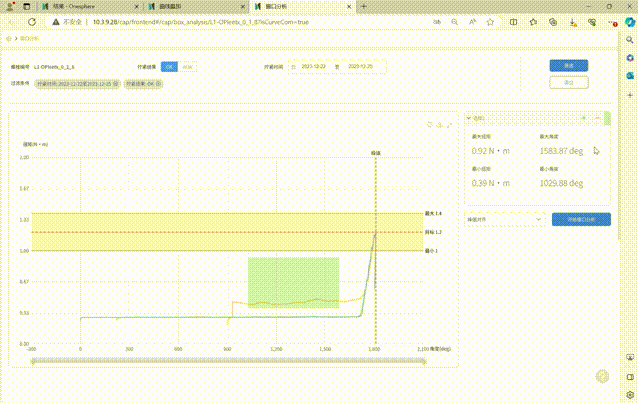
Task: Remove the OK result filter tag
Action: tap(158, 84)
